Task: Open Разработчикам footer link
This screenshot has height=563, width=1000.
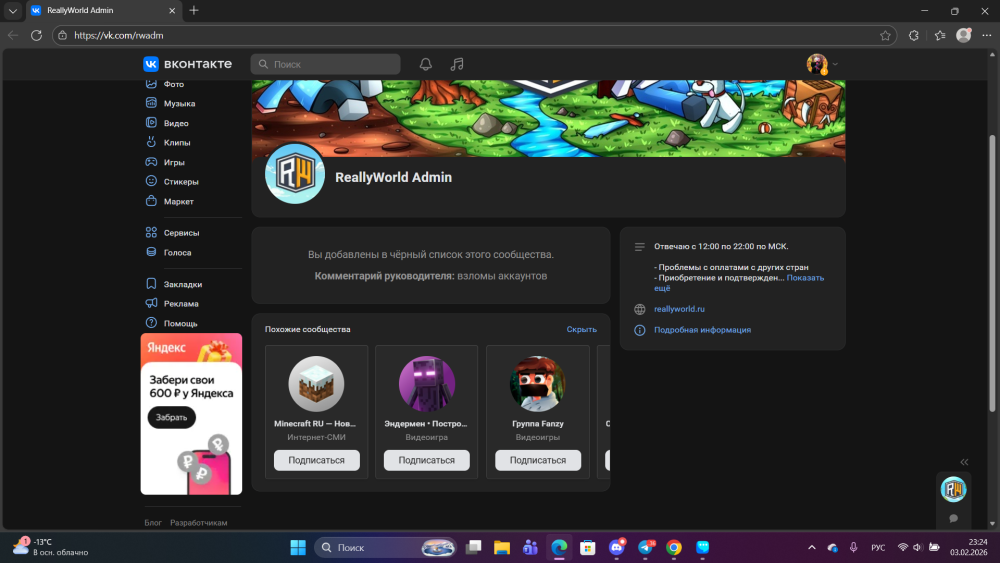Action: [x=198, y=522]
